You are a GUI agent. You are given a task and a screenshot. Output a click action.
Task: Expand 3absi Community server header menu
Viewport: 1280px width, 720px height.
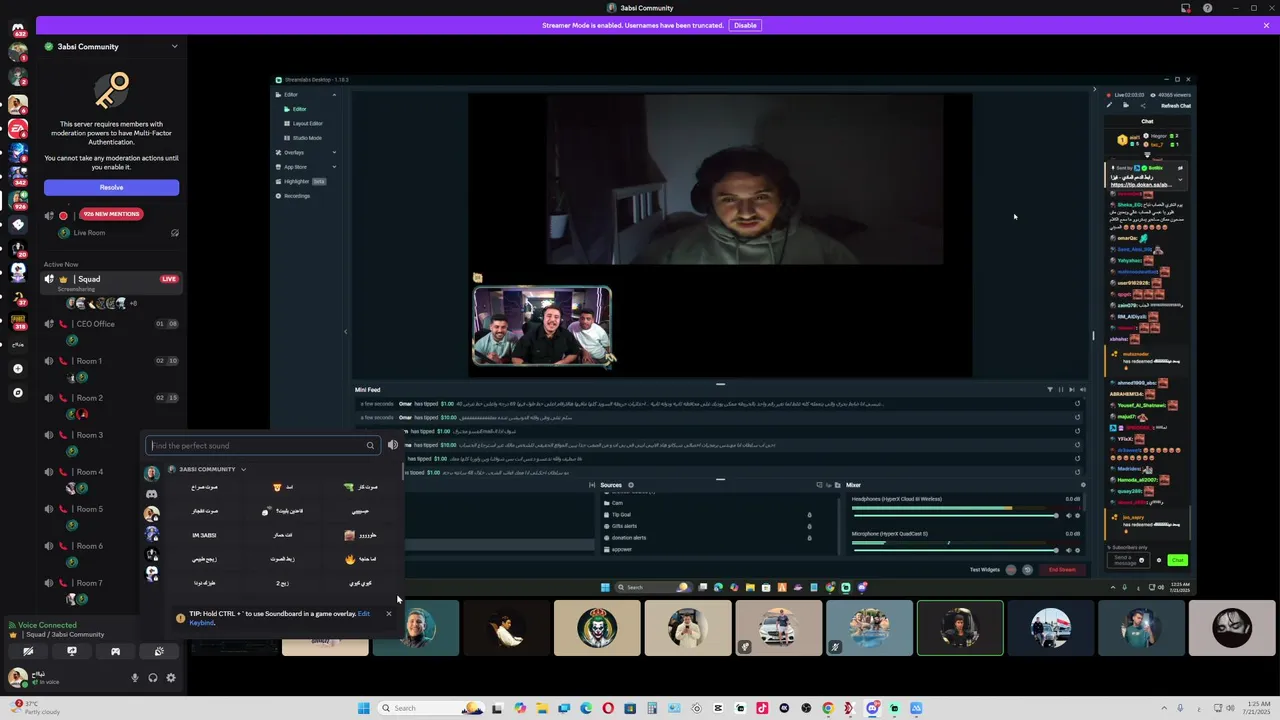pyautogui.click(x=174, y=46)
